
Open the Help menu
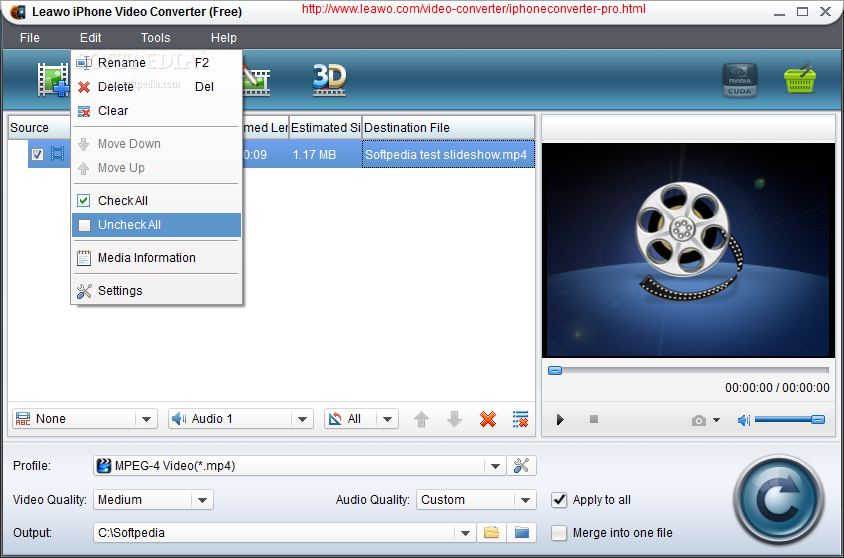coord(223,38)
